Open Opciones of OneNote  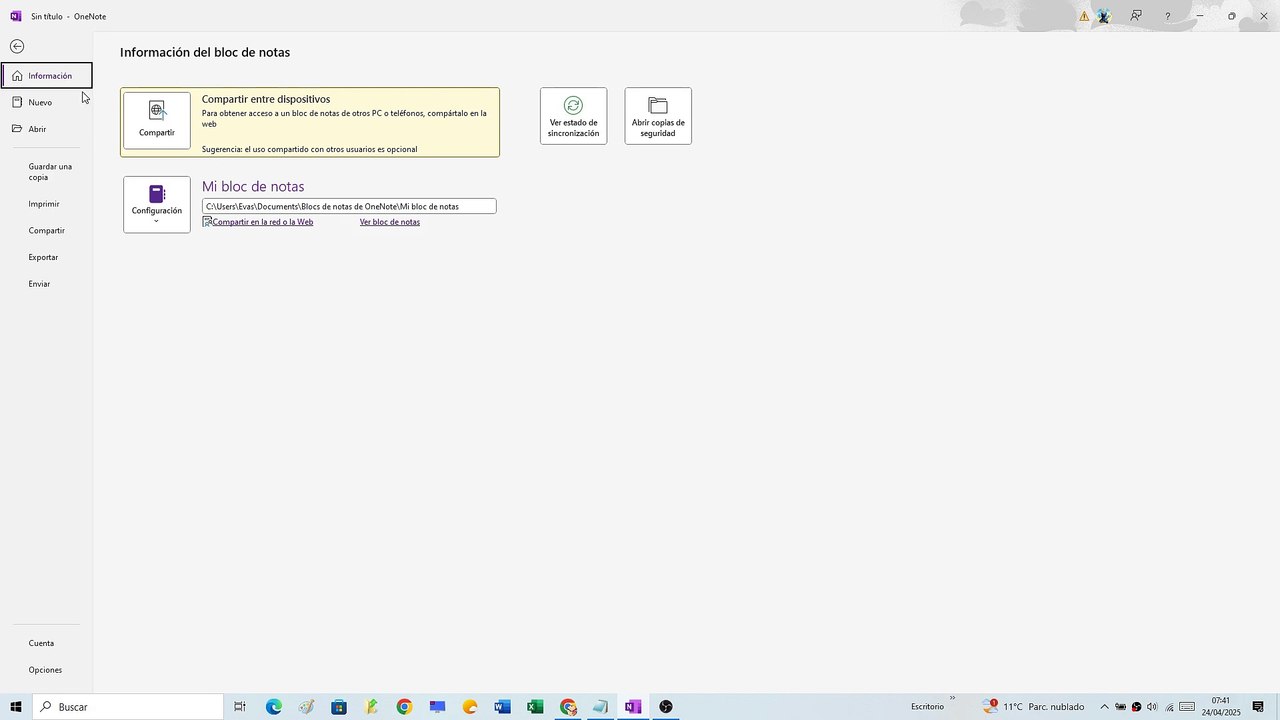pos(47,670)
